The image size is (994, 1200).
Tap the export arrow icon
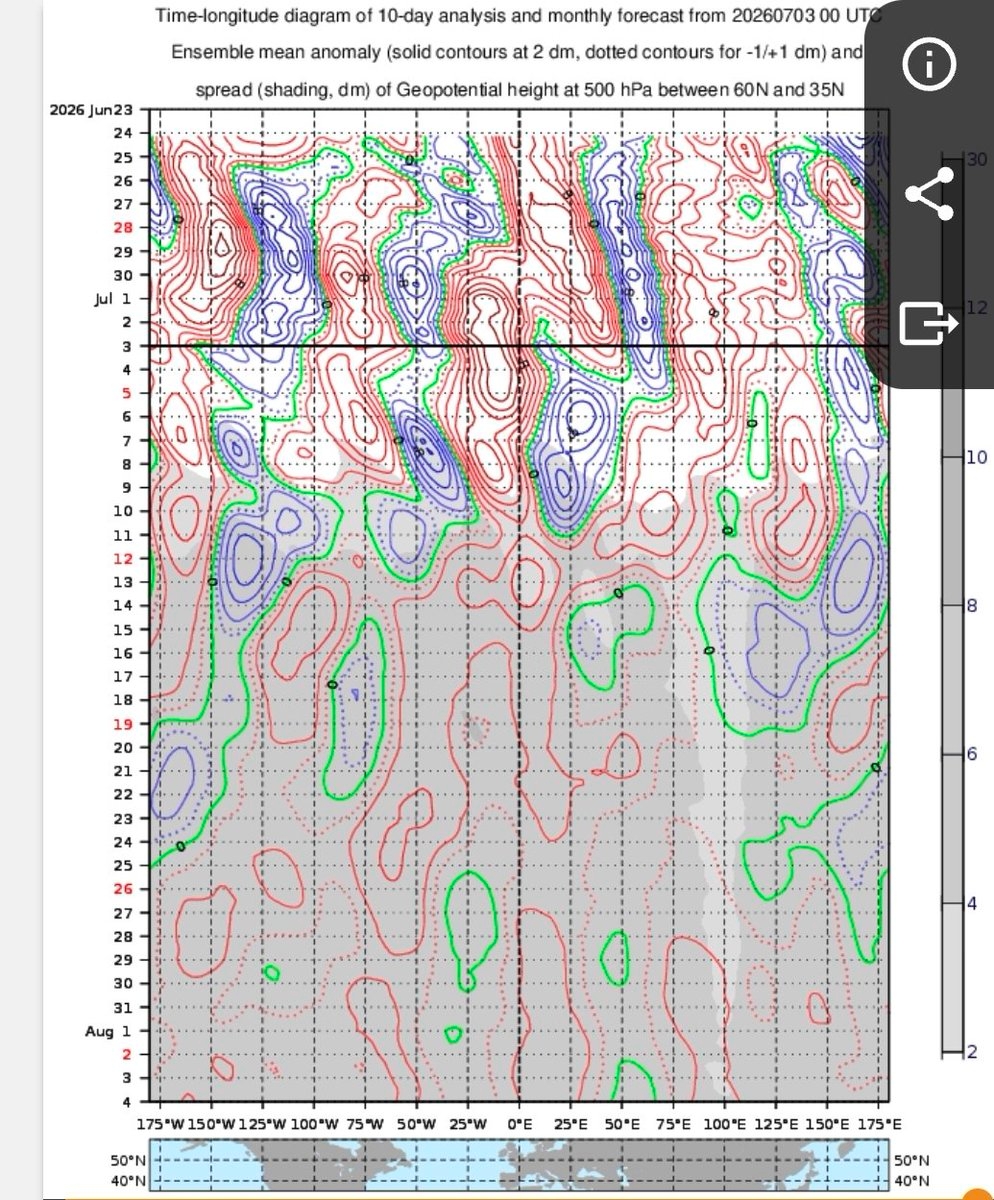930,323
